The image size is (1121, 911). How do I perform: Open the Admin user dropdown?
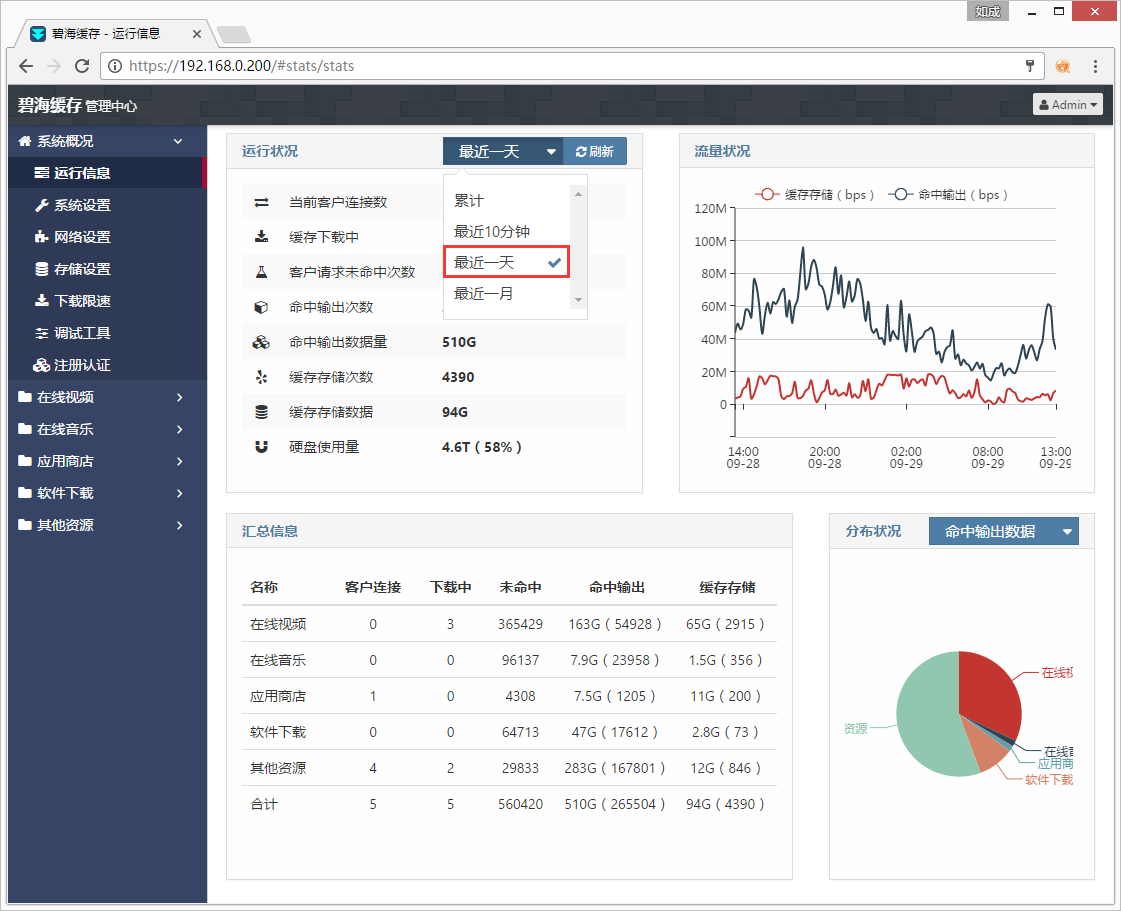(x=1069, y=105)
